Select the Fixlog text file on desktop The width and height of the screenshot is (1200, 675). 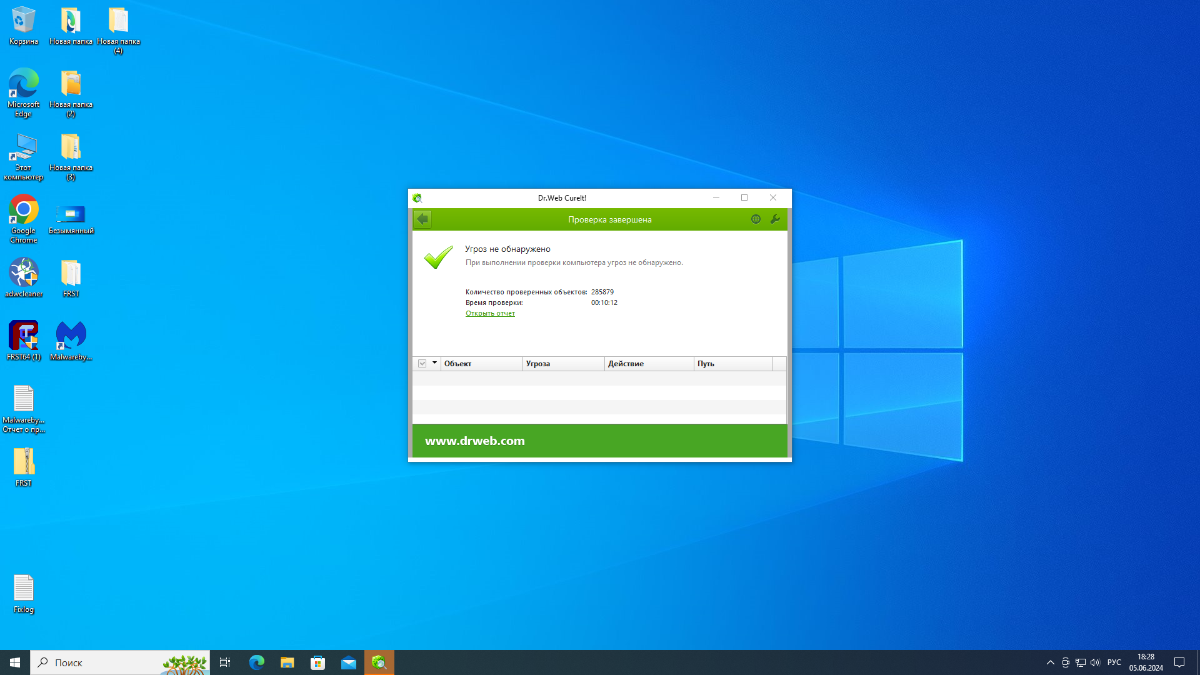[x=23, y=590]
